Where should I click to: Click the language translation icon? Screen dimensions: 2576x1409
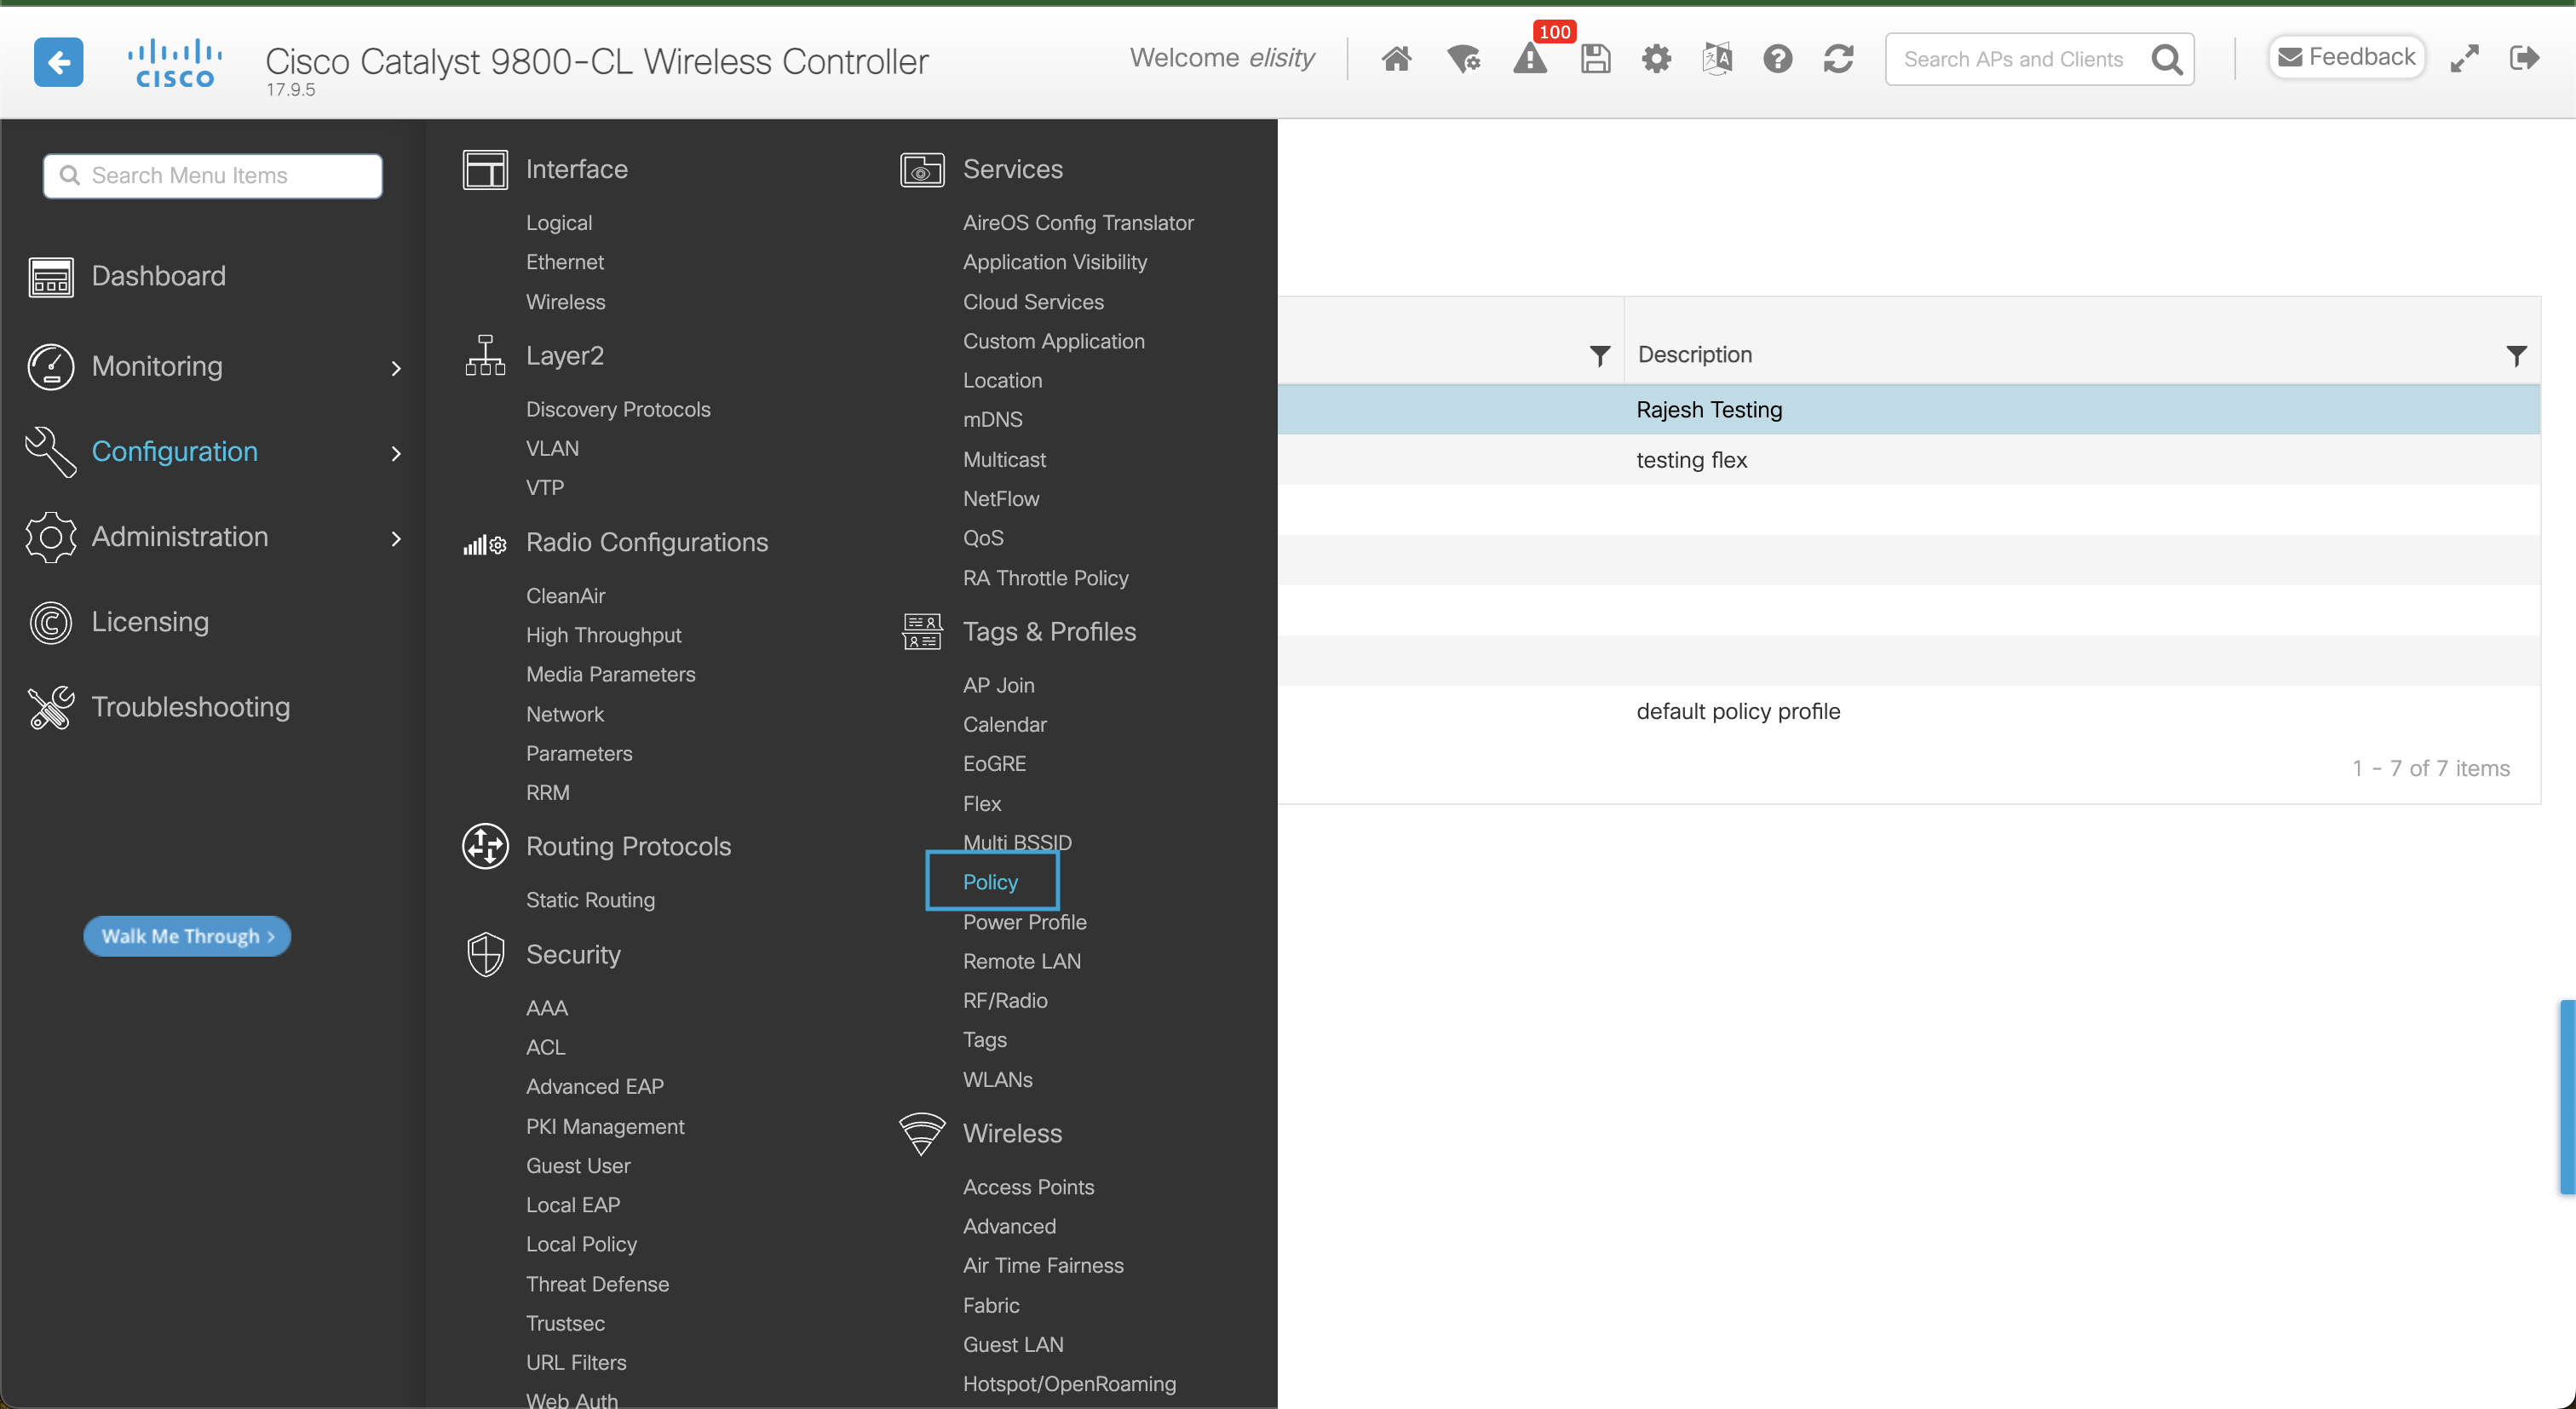(1717, 59)
